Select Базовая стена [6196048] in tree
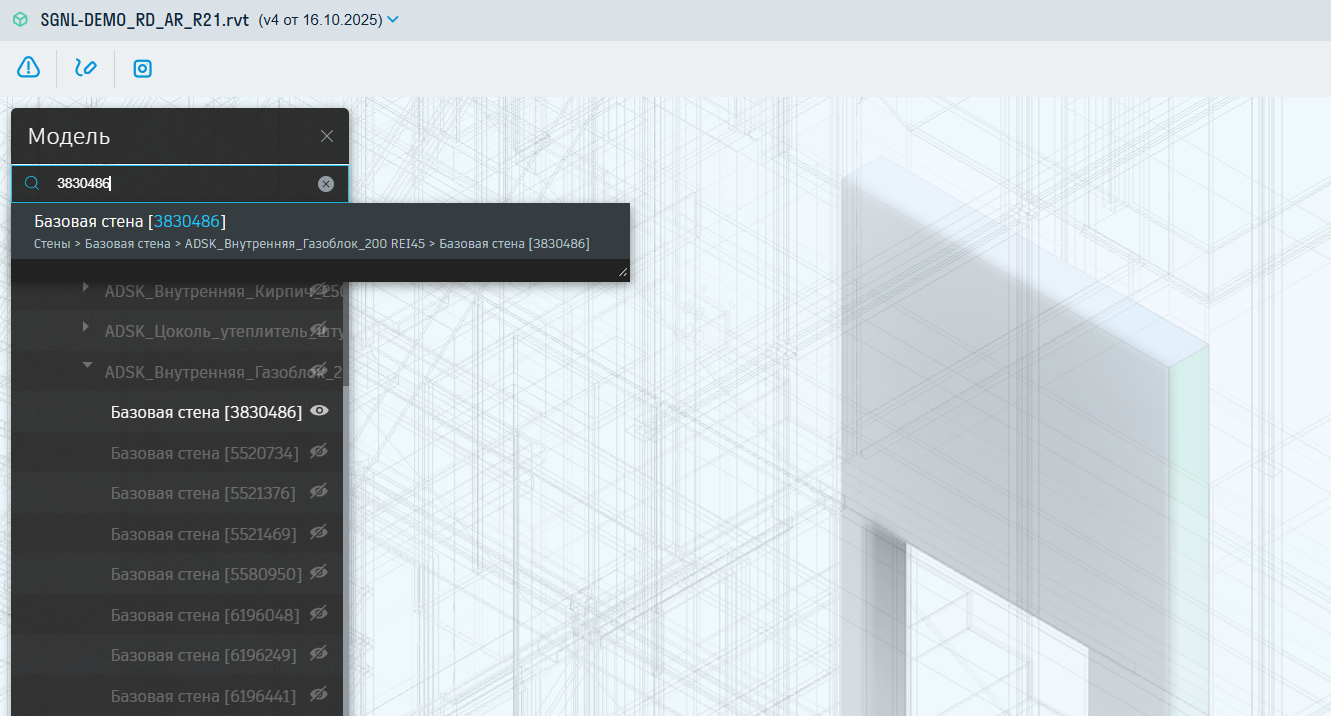1331x716 pixels. (204, 614)
